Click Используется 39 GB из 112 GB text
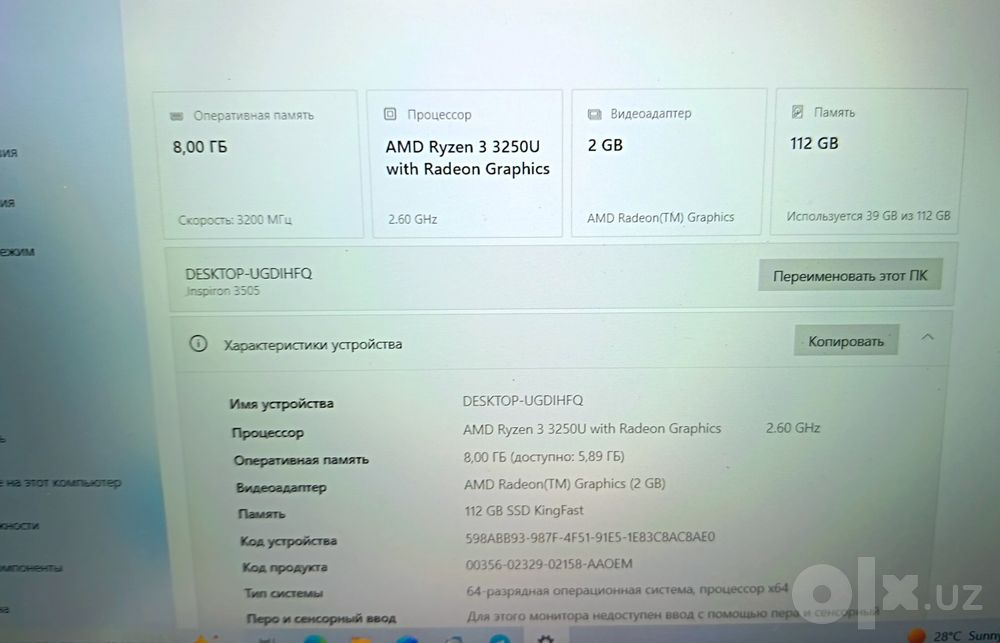The image size is (1000, 643). click(x=868, y=216)
